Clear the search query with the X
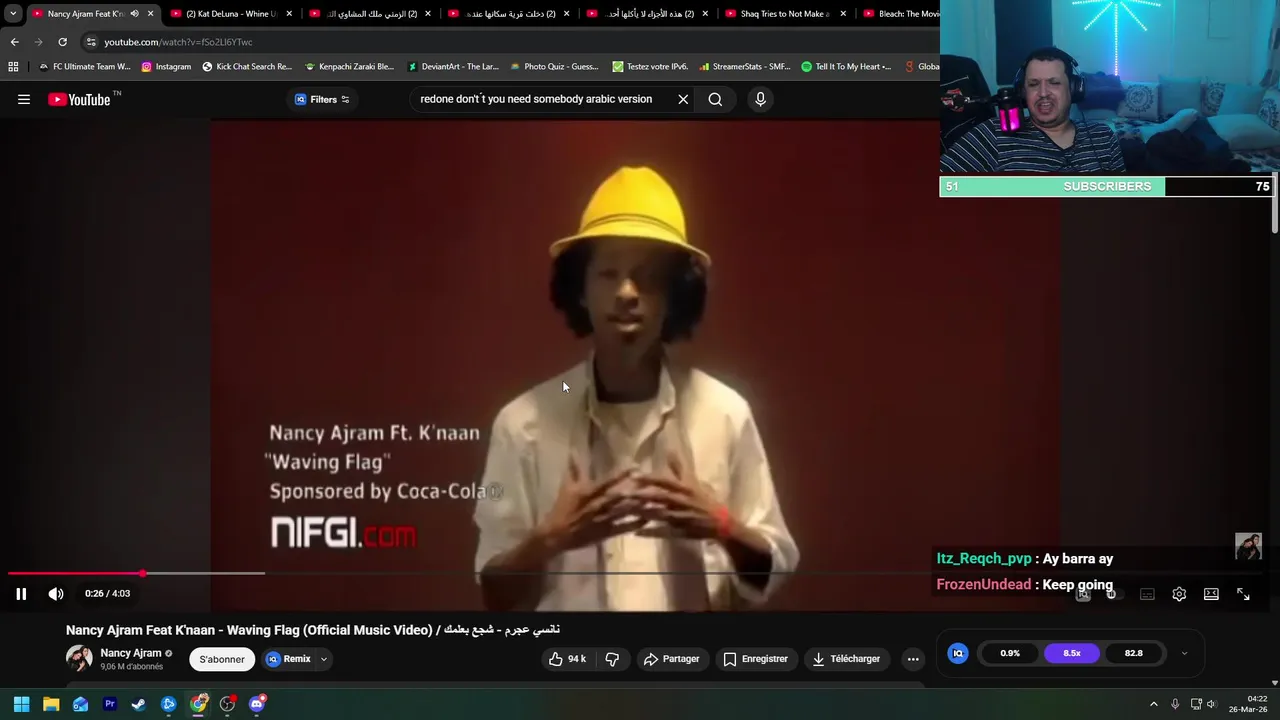Image resolution: width=1280 pixels, height=720 pixels. click(x=683, y=99)
